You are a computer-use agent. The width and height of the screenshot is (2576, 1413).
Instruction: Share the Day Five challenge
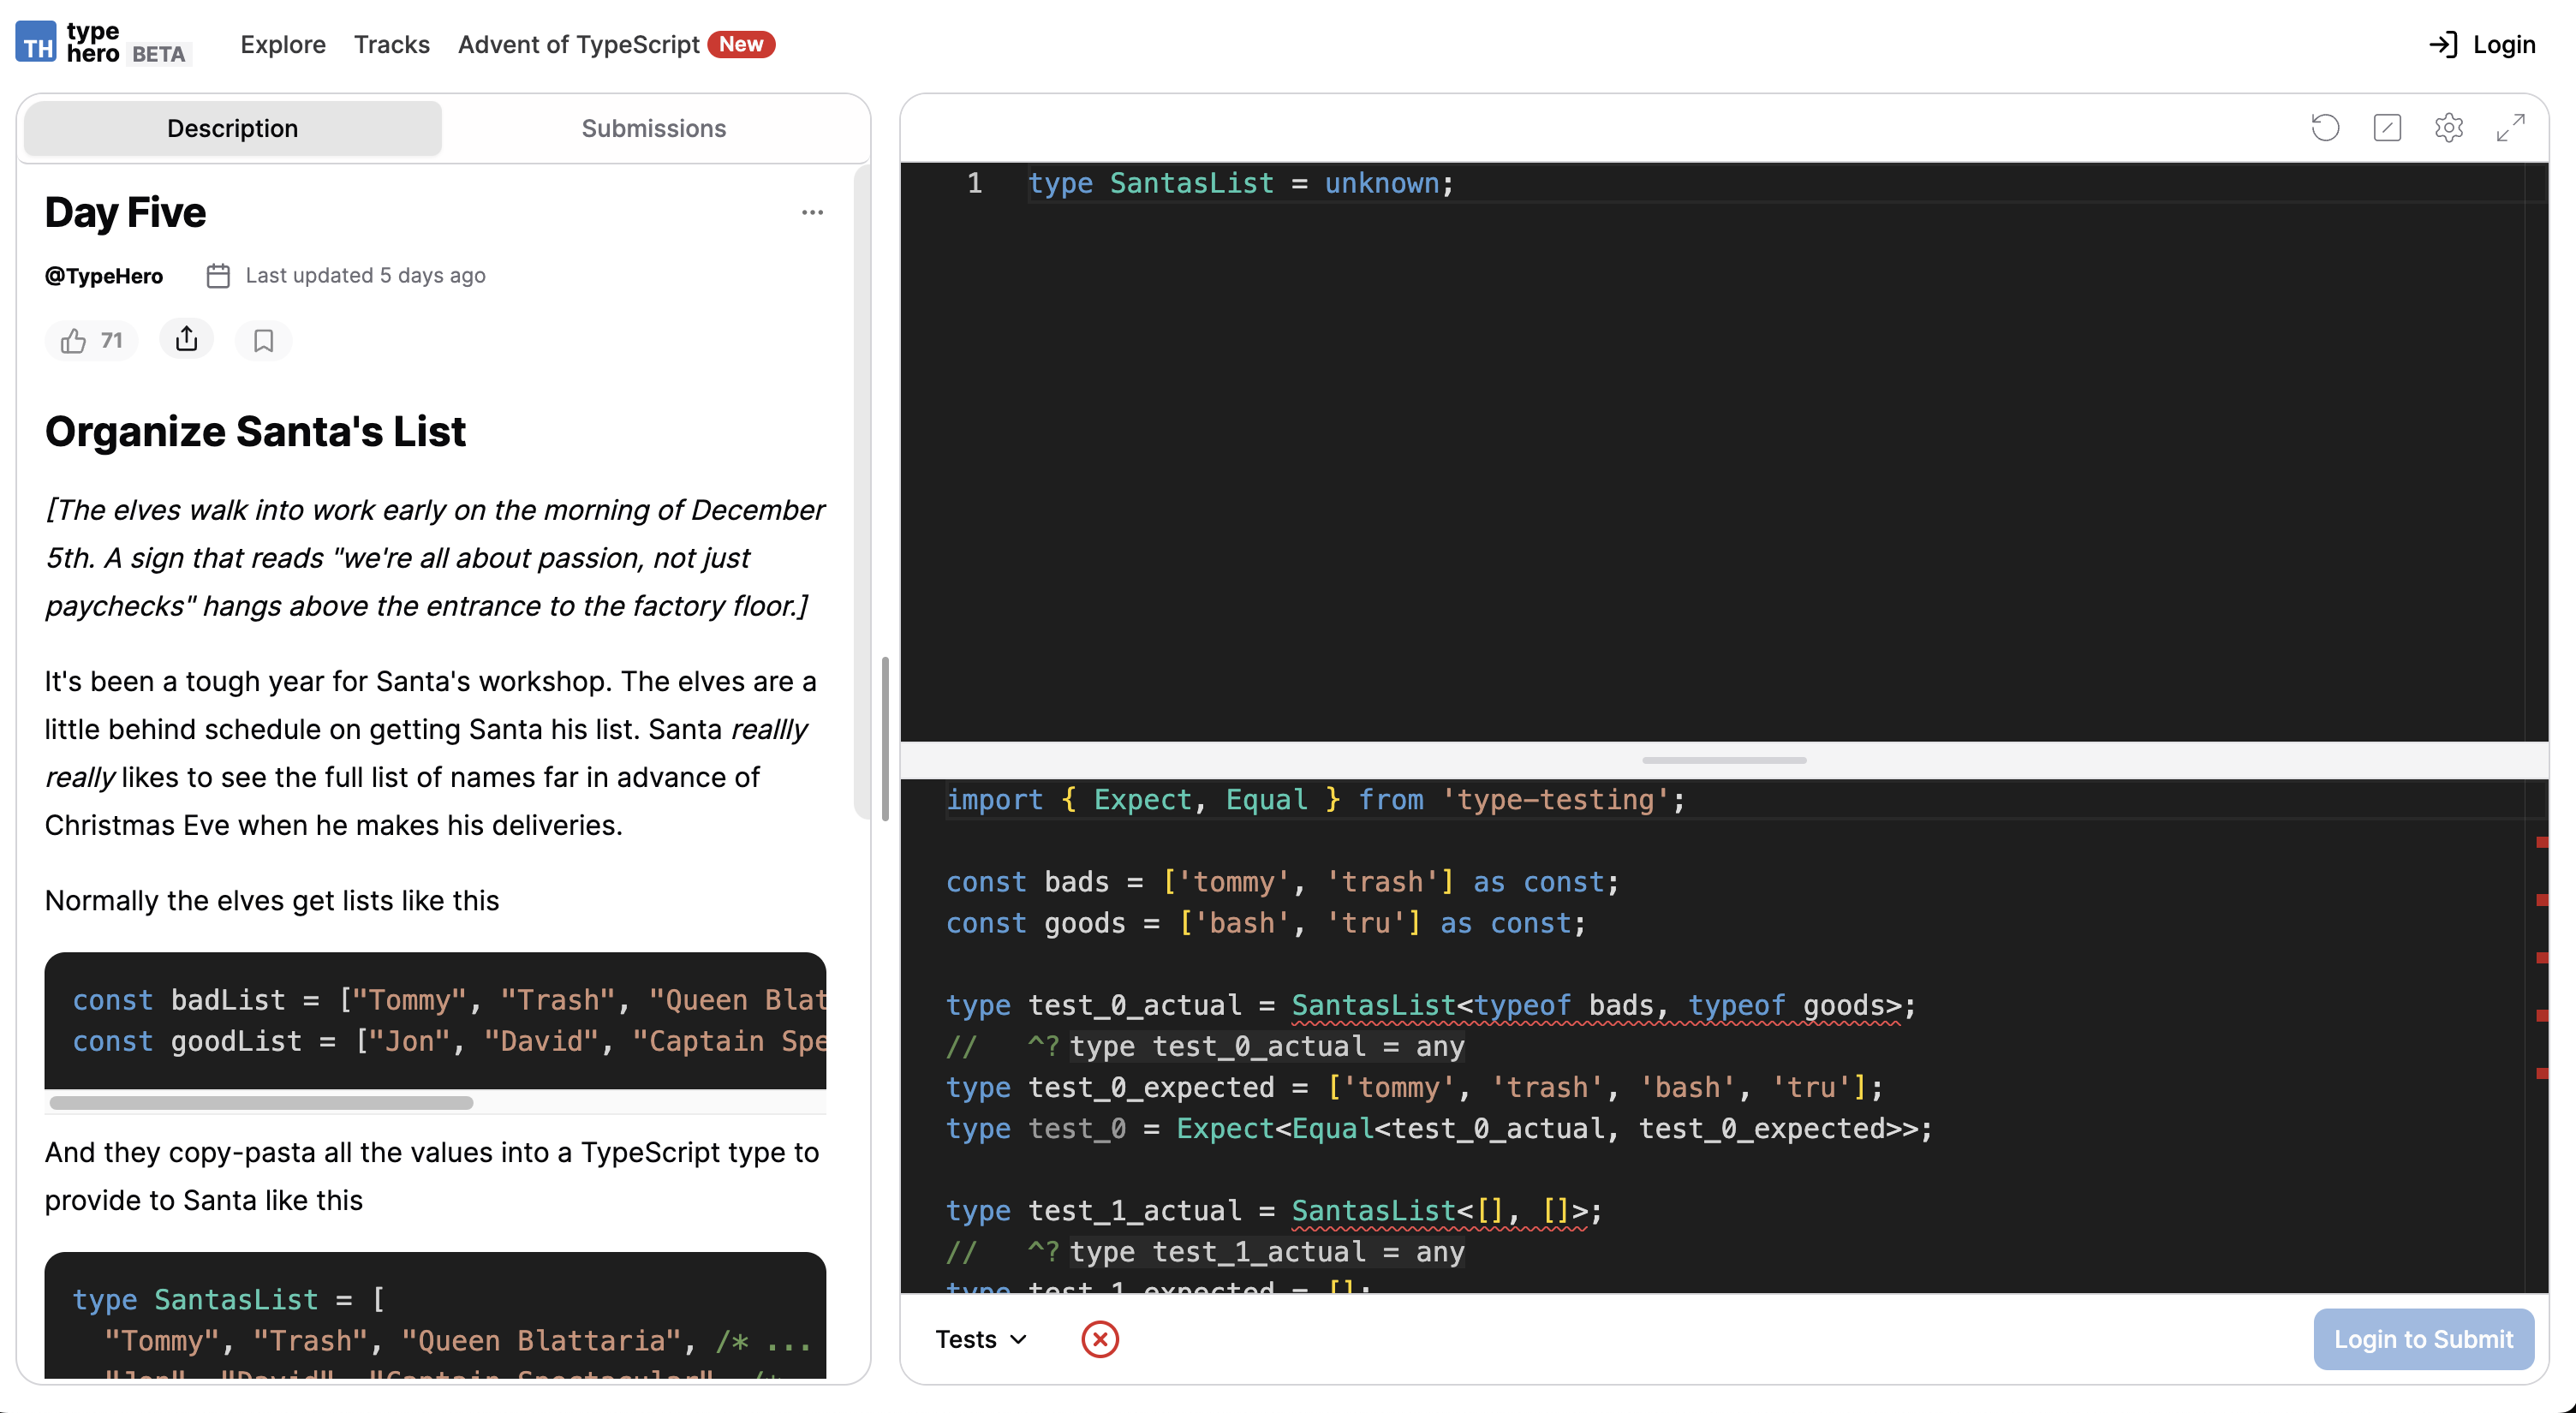coord(186,340)
